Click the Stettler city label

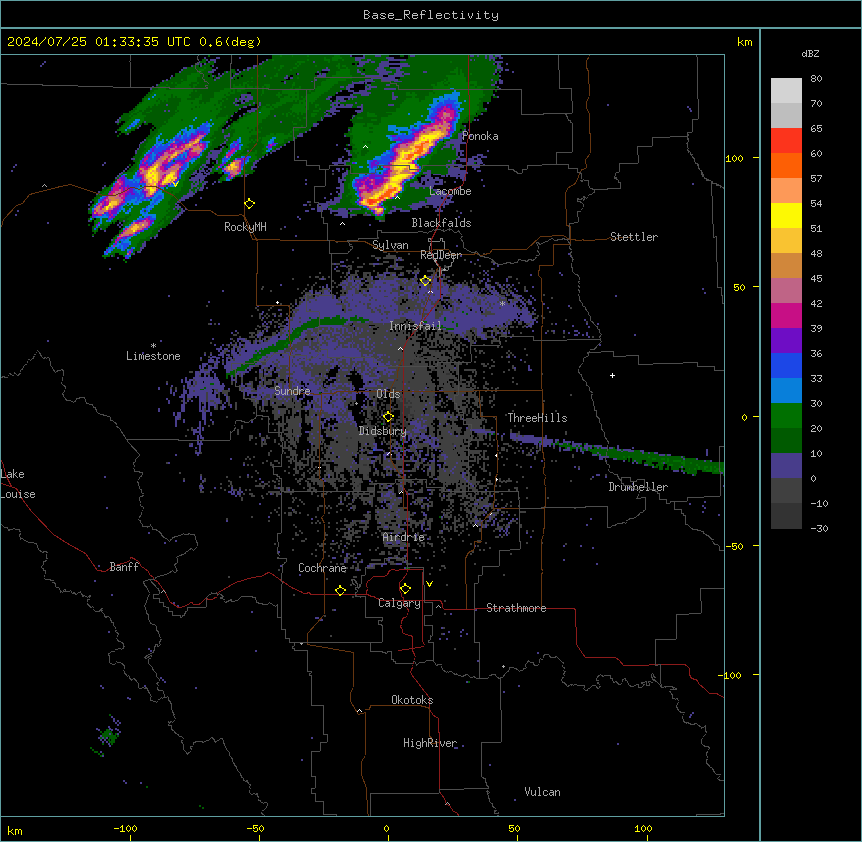pos(634,237)
